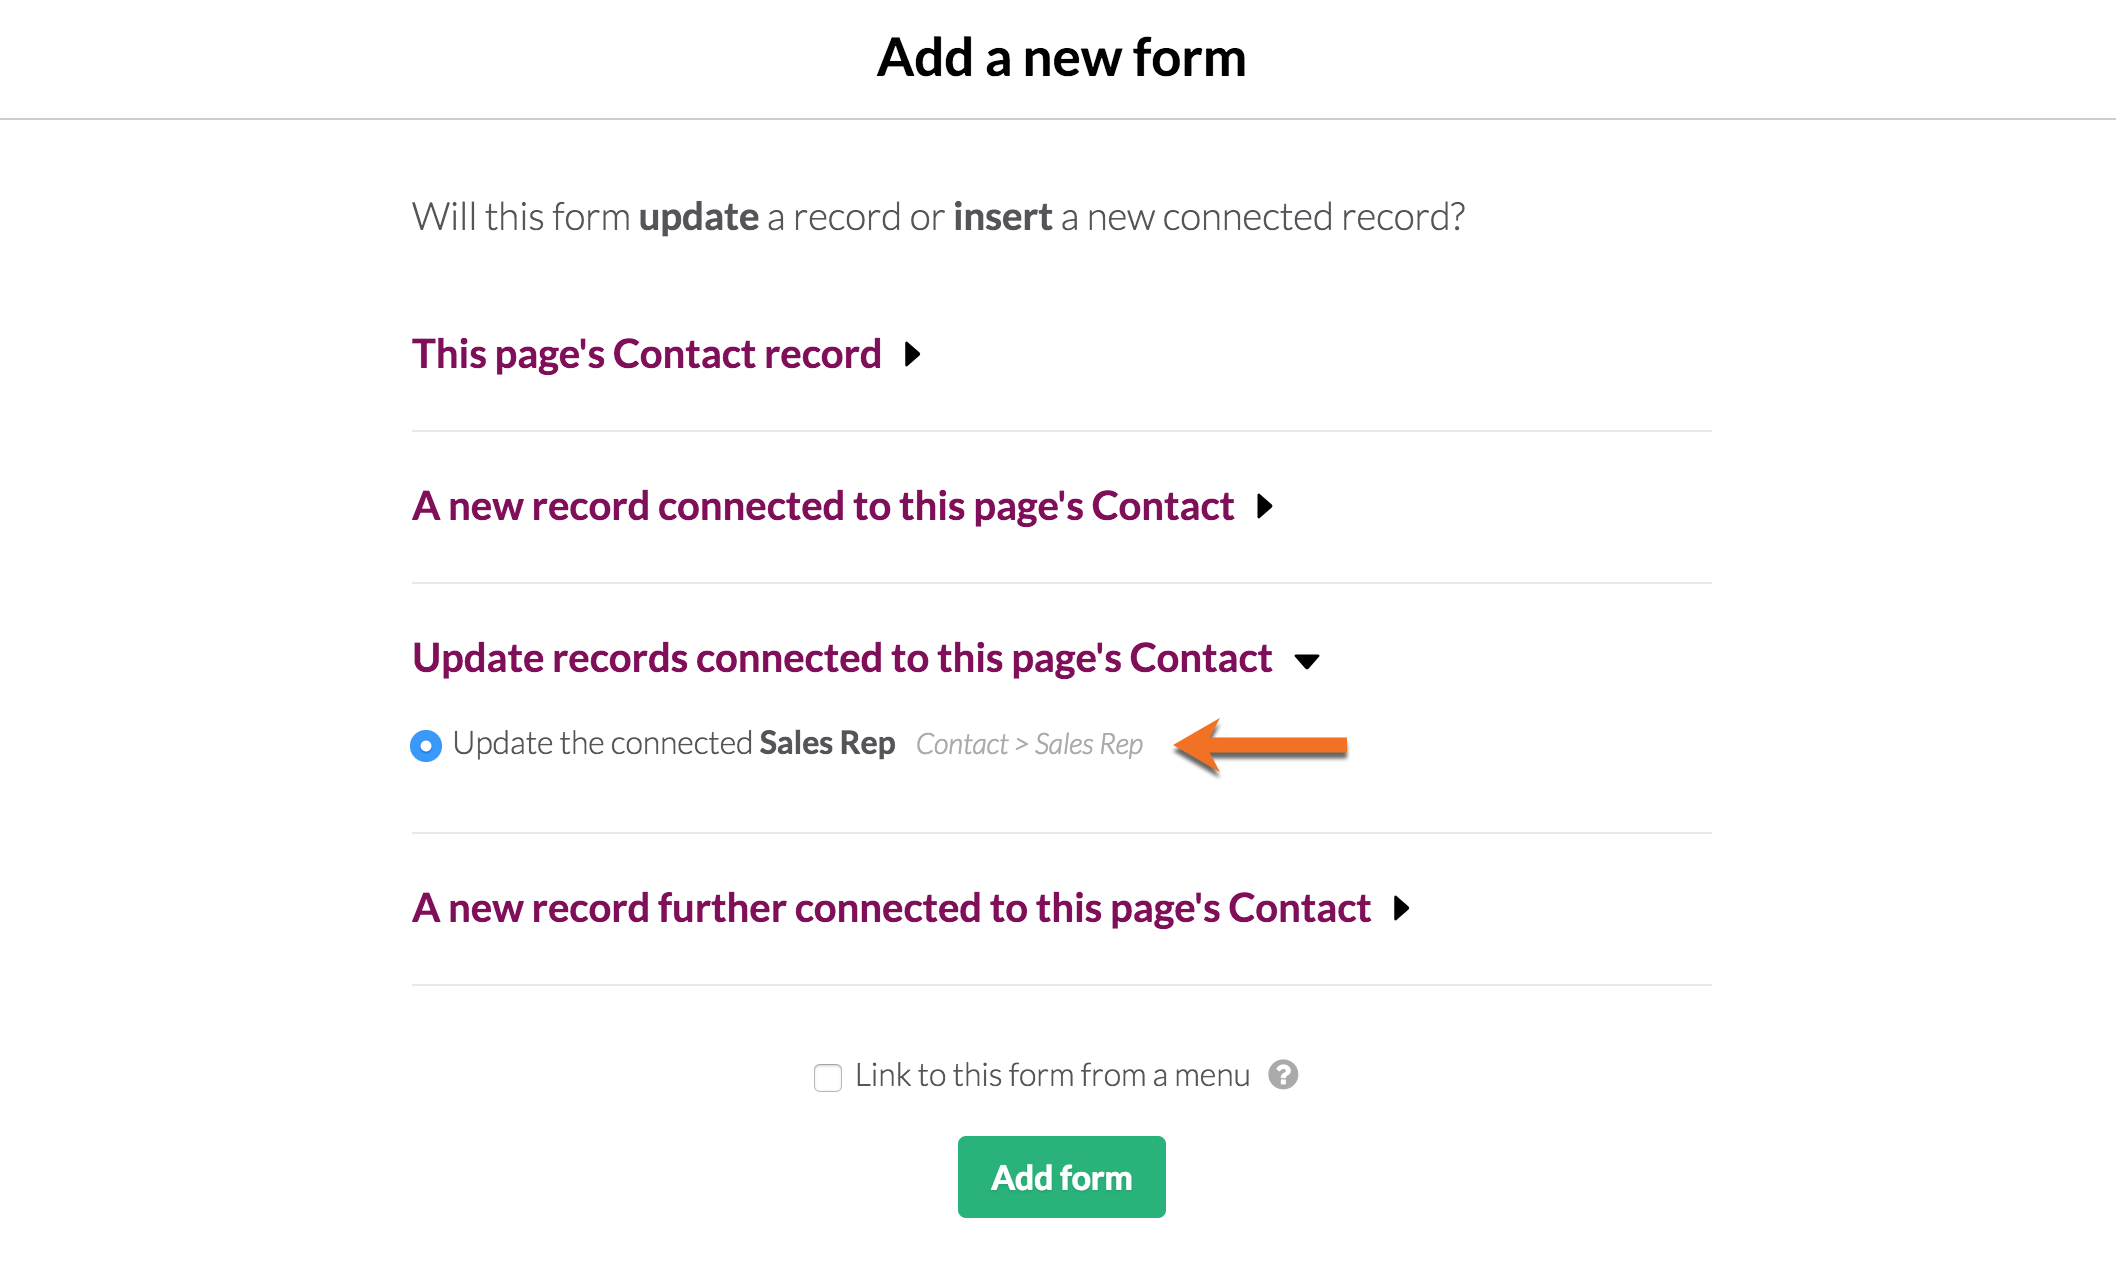Select Update the connected Sales Rep radio
Viewport: 2116px width, 1276px height.
pos(426,745)
